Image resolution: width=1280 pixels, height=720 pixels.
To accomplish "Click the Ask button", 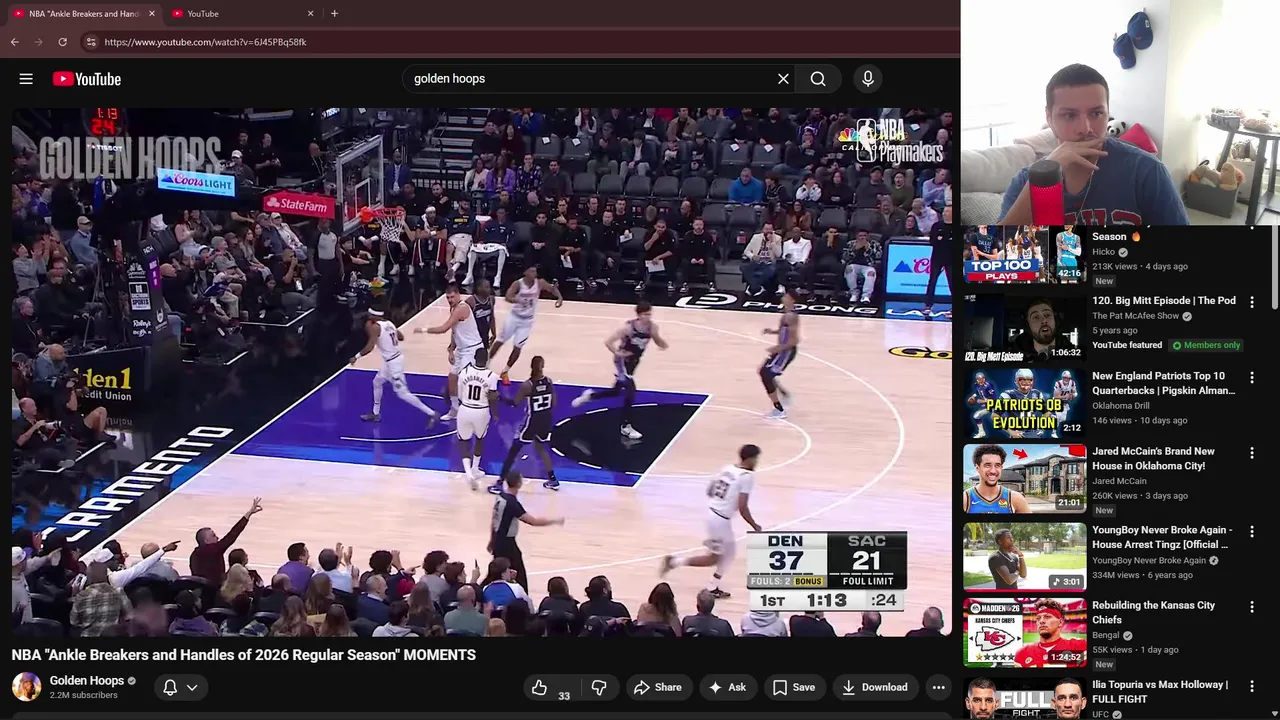I will click(727, 687).
